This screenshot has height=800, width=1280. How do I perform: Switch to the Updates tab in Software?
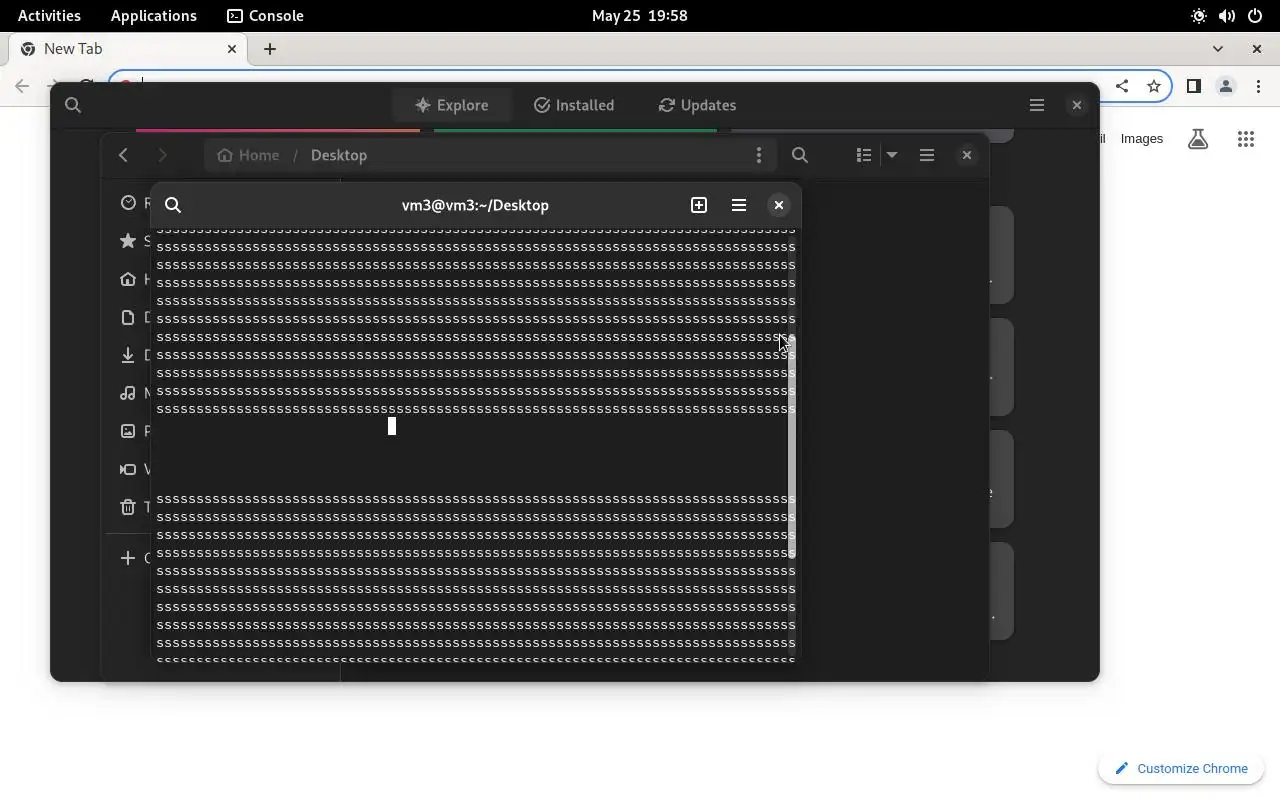(697, 105)
